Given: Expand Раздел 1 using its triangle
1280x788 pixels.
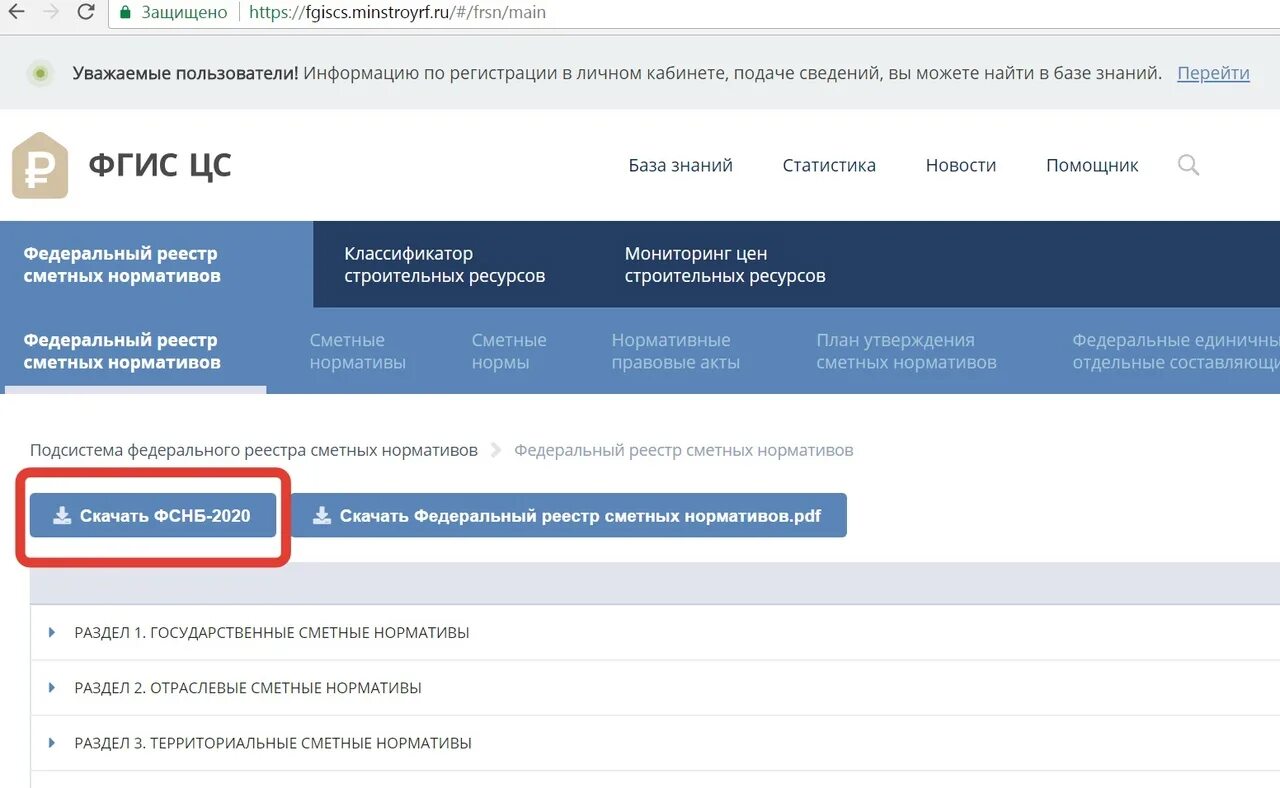Looking at the screenshot, I should (52, 632).
